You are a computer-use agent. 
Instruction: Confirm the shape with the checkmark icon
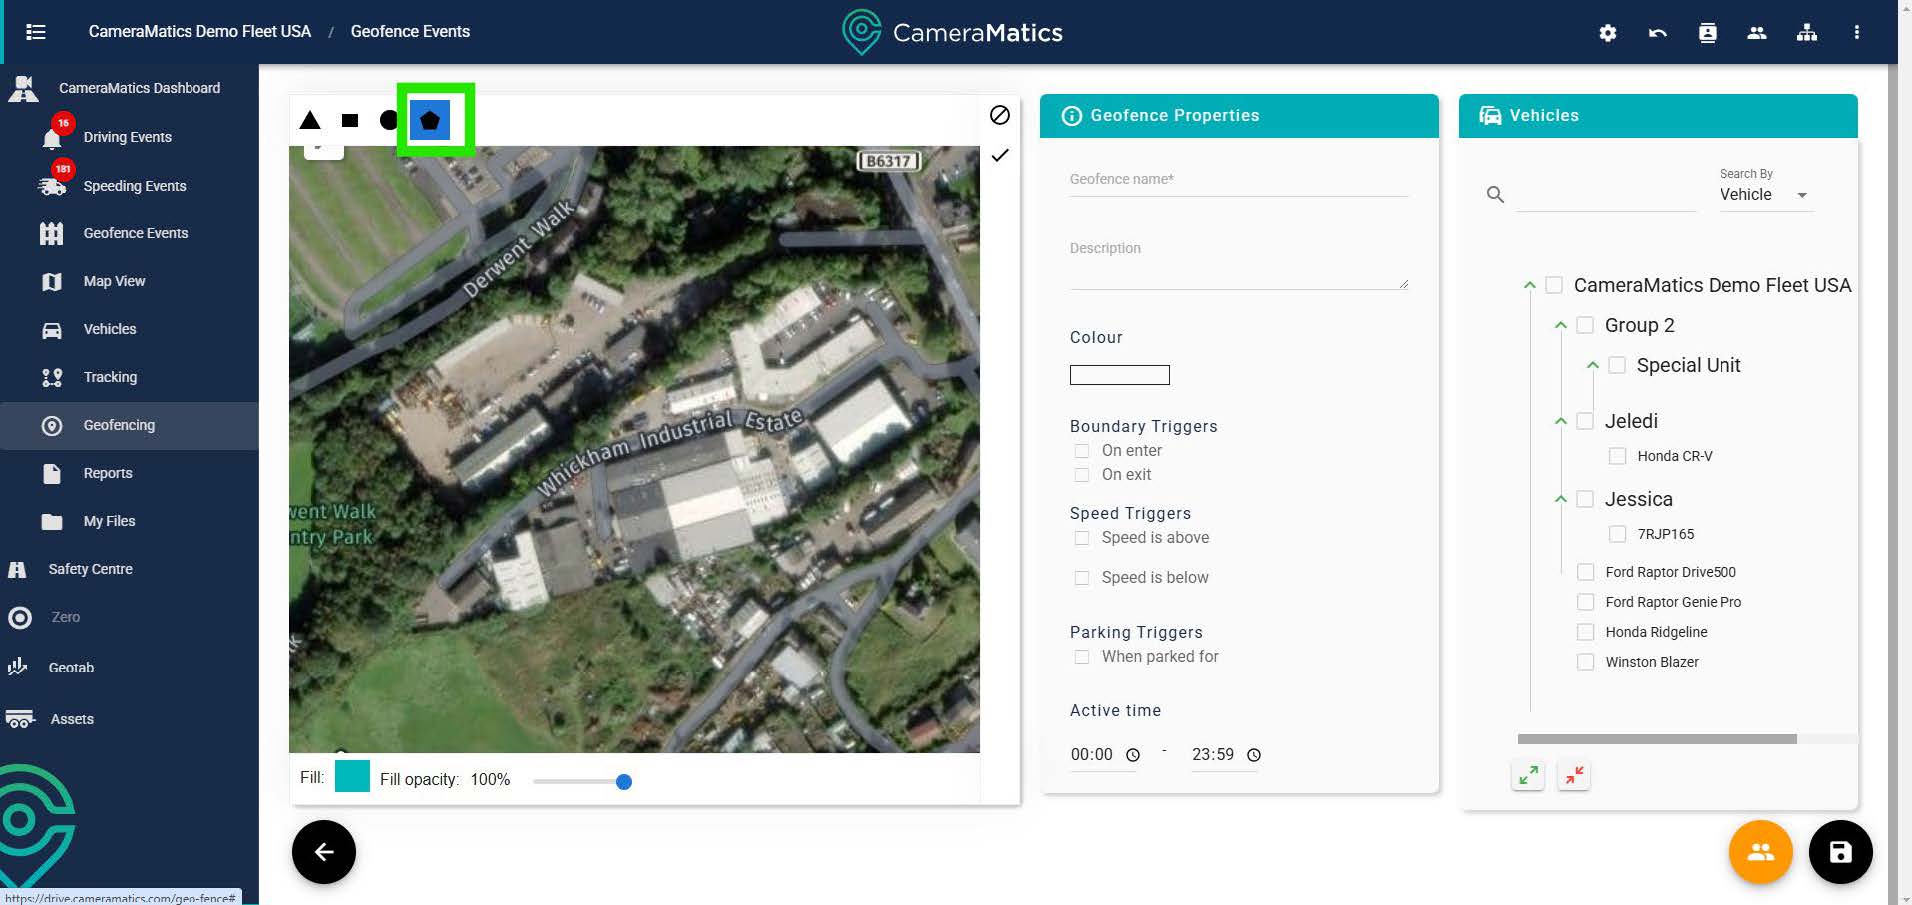point(999,156)
